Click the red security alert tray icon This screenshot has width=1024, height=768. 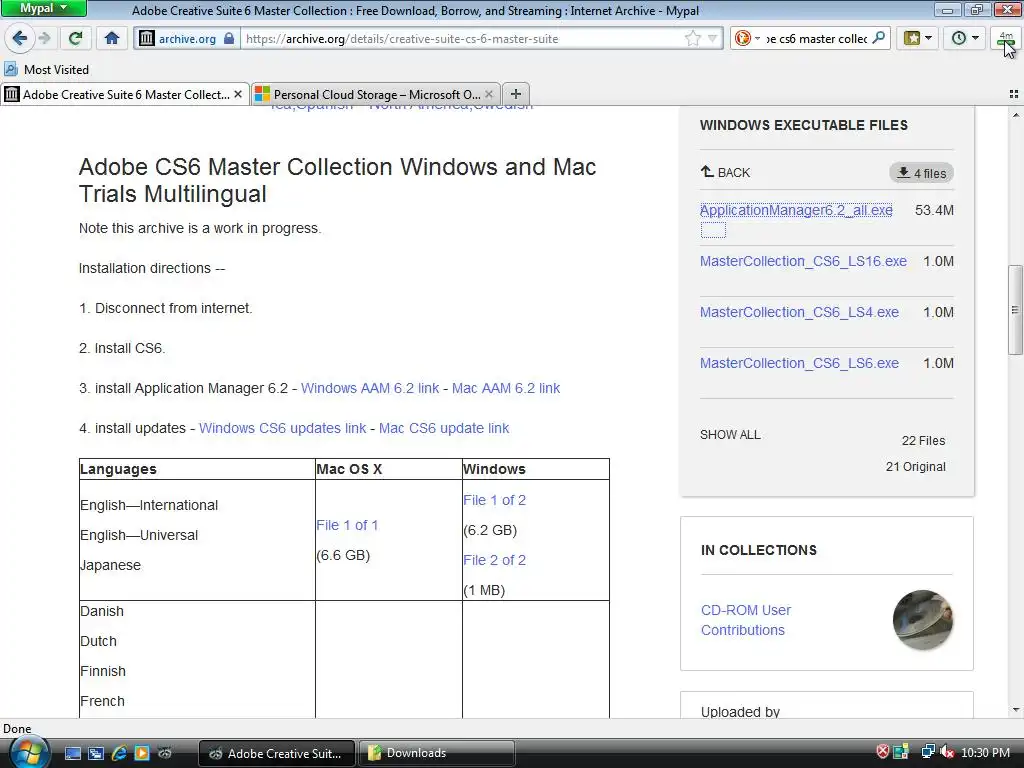882,752
